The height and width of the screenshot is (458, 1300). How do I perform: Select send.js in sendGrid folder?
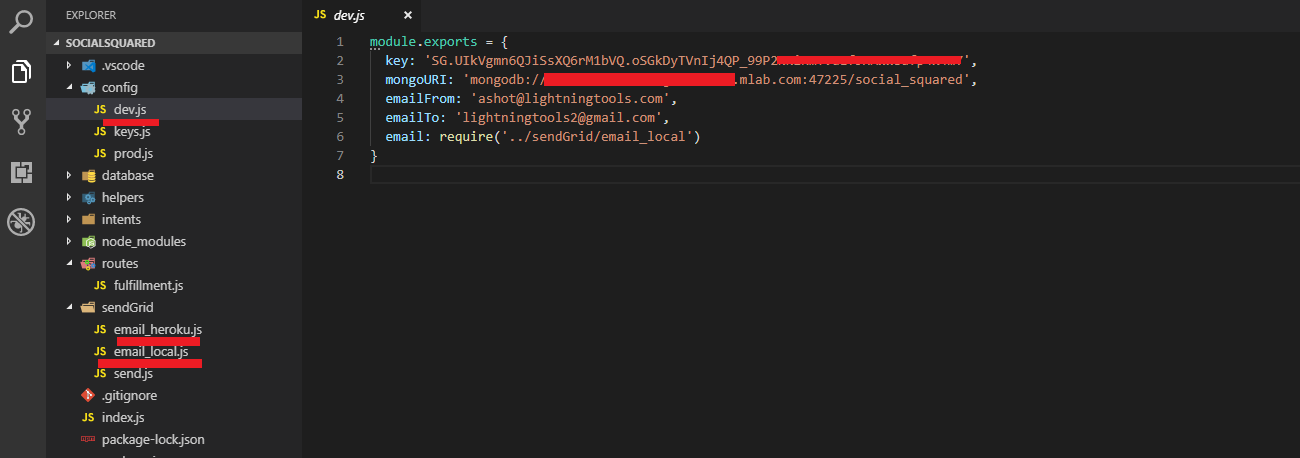133,373
